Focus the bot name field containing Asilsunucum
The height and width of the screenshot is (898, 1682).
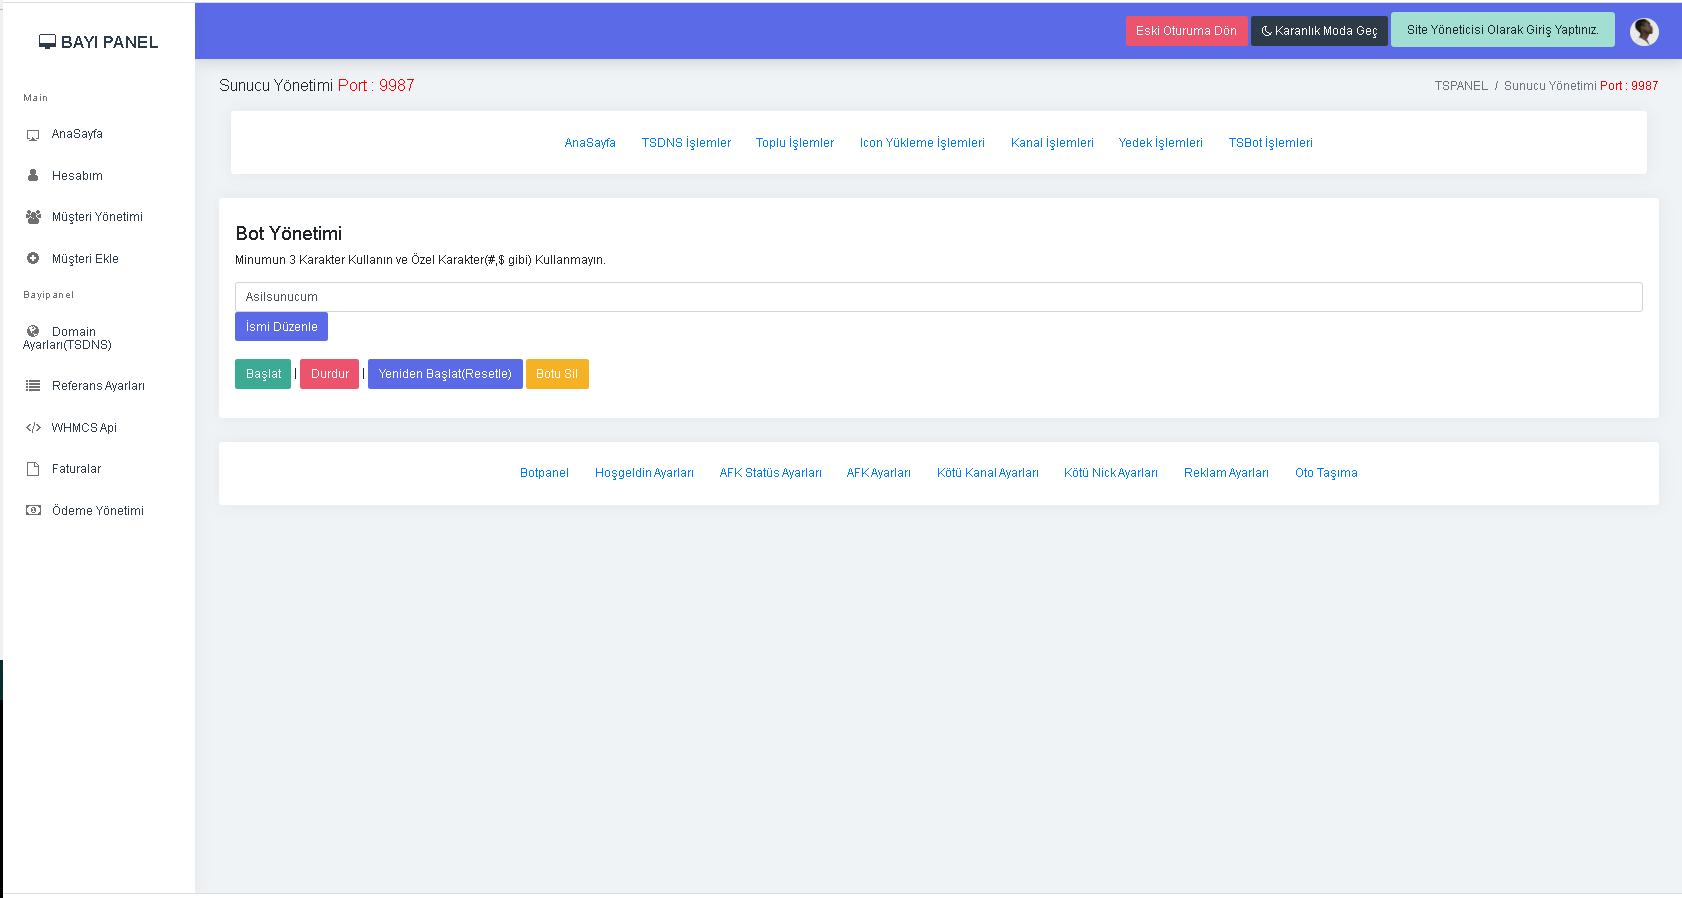click(938, 297)
